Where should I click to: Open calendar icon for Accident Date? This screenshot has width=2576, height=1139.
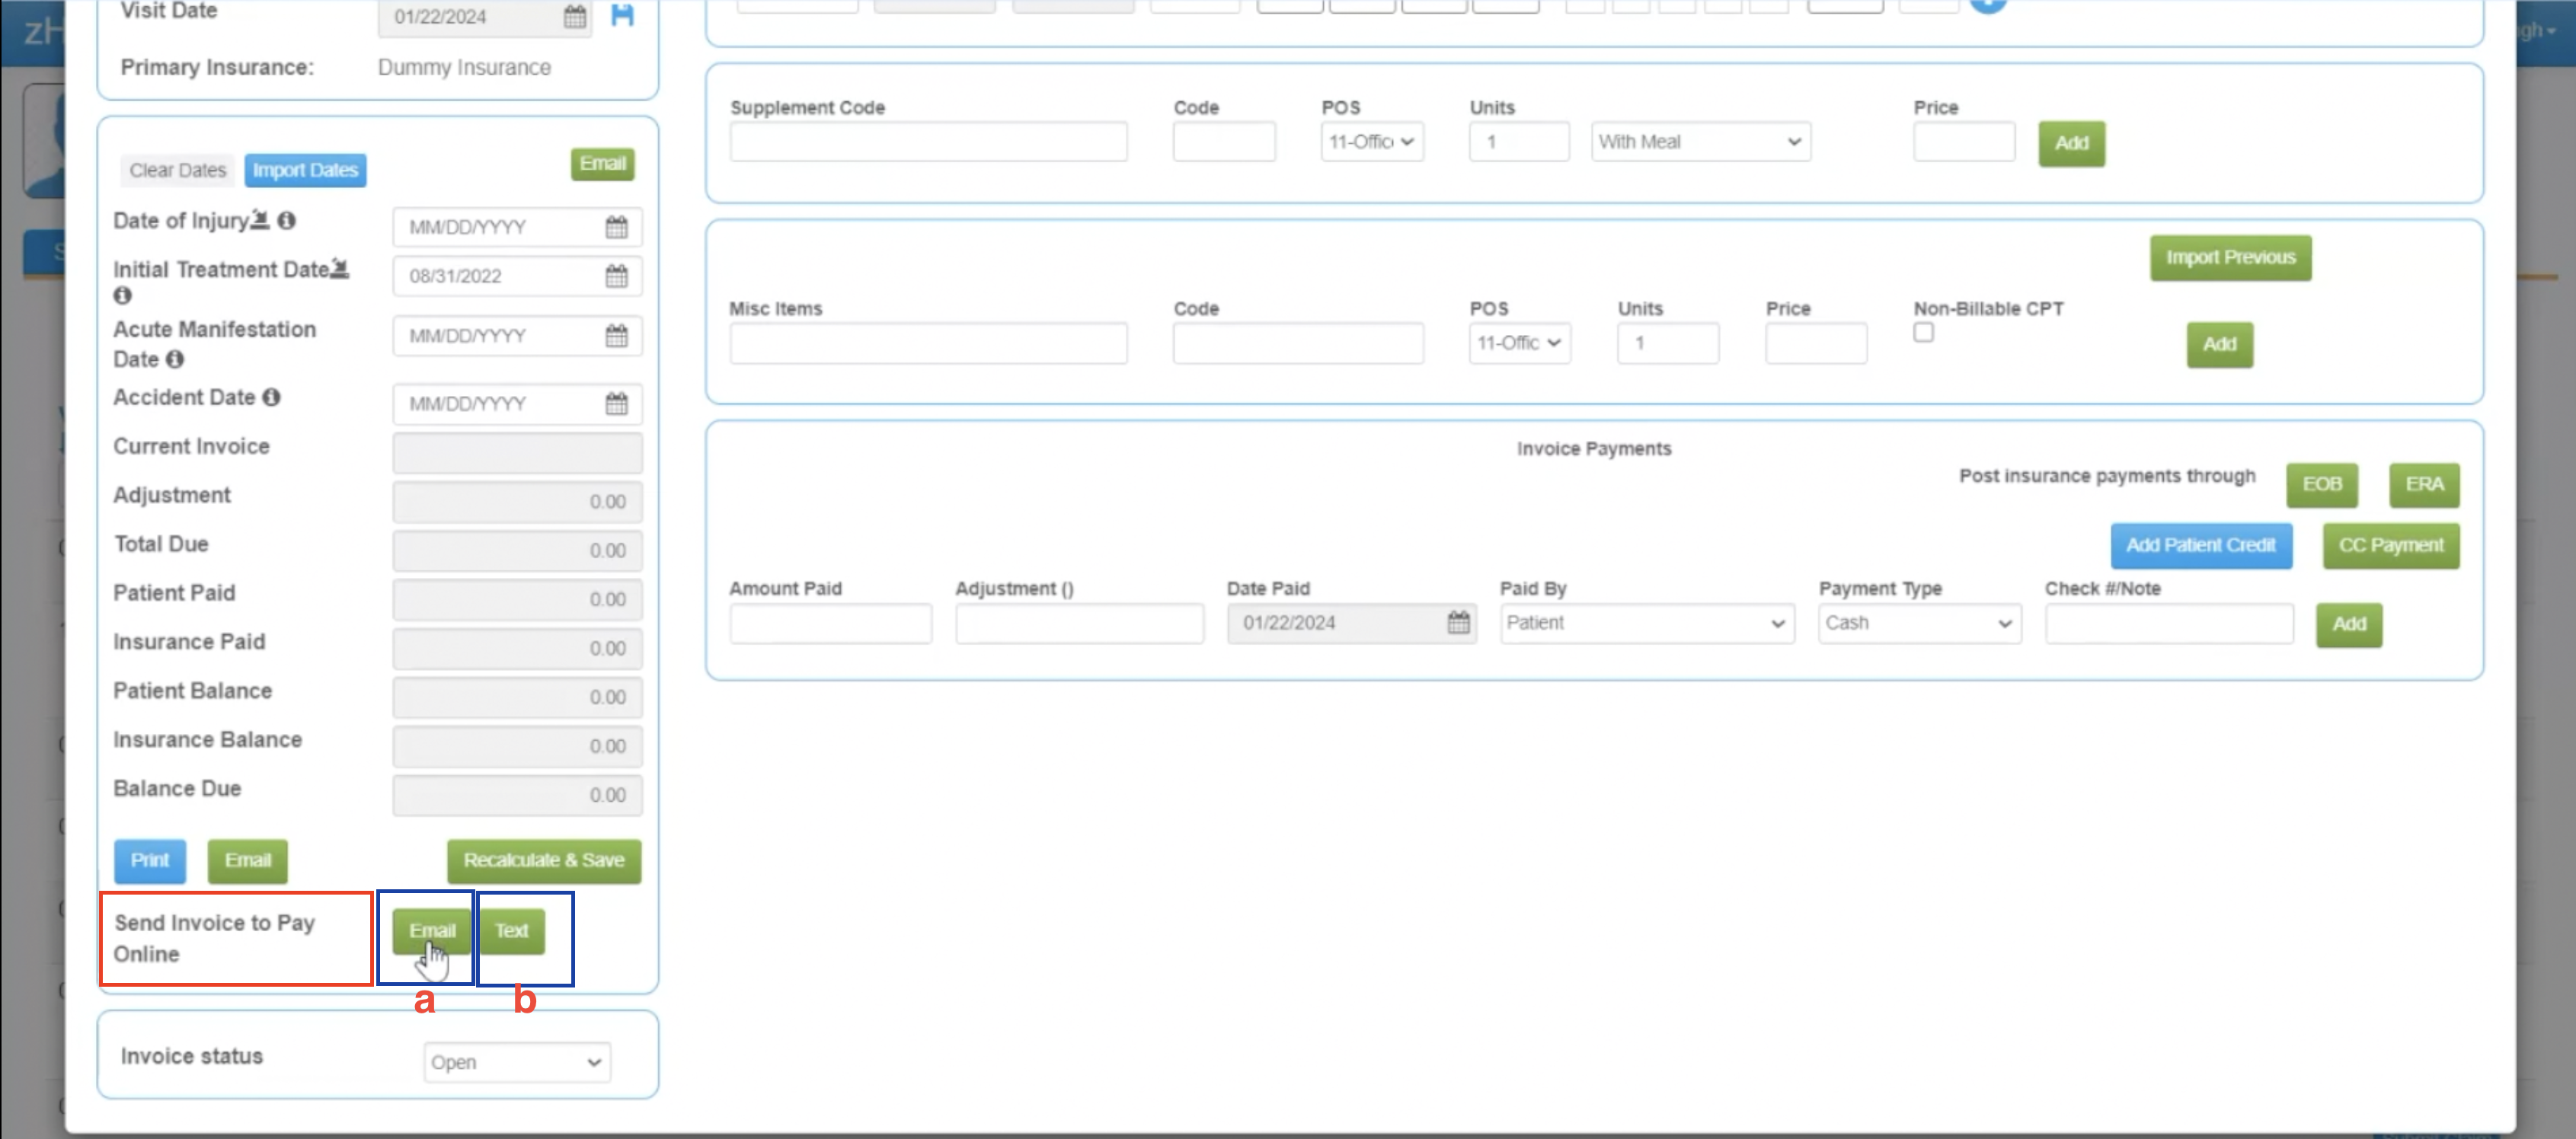tap(616, 404)
